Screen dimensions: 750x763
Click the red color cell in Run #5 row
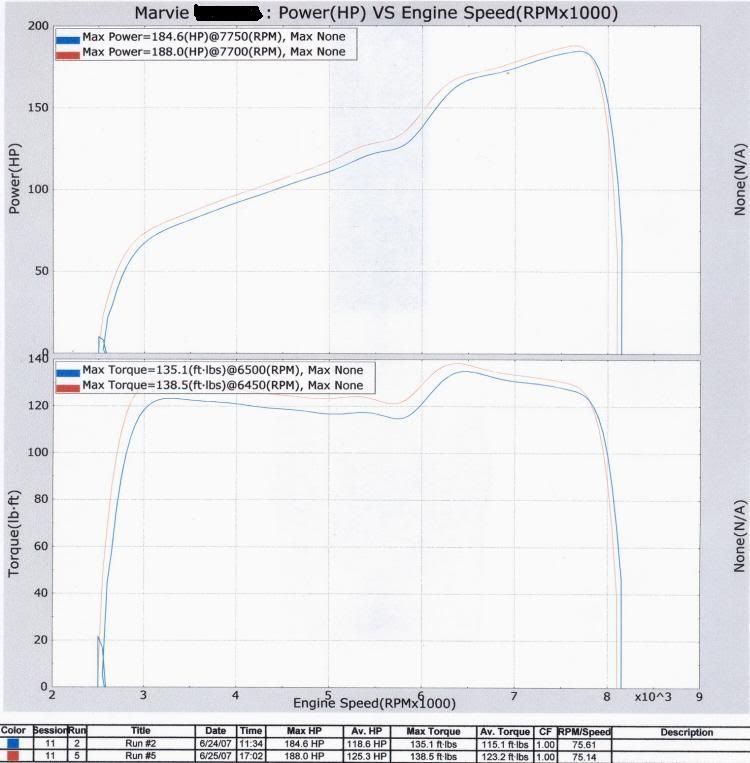15,757
